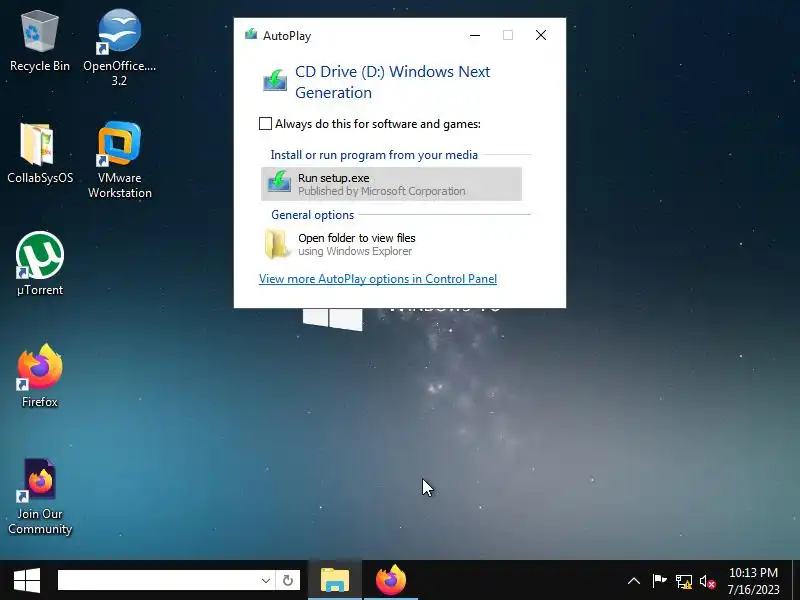Minimize the AutoPlay window
The image size is (800, 600).
[x=475, y=35]
